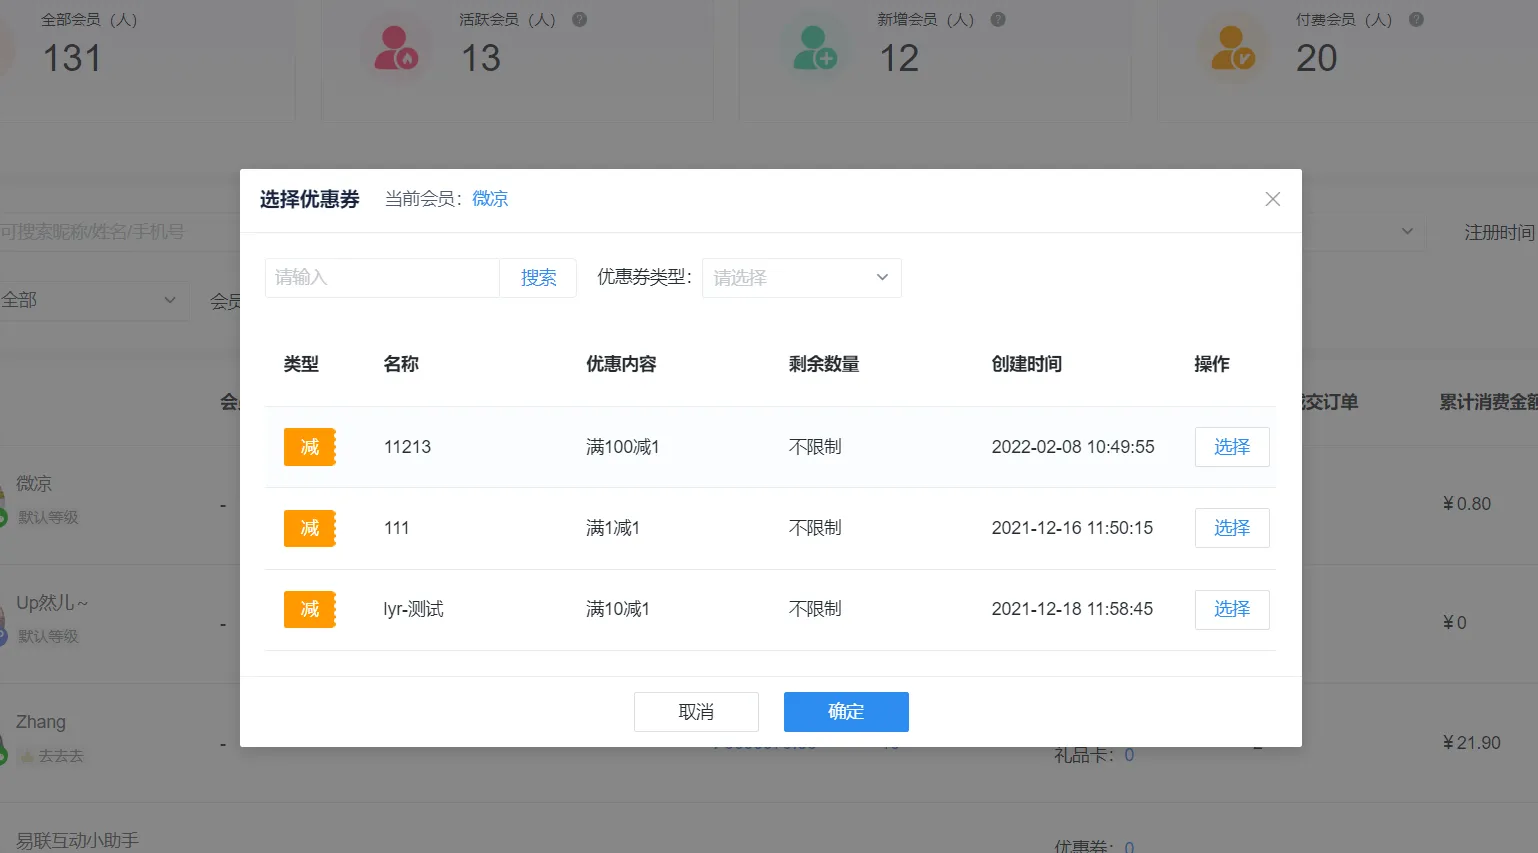Click the 剩余数量 column header
This screenshot has width=1538, height=853.
[x=824, y=364]
